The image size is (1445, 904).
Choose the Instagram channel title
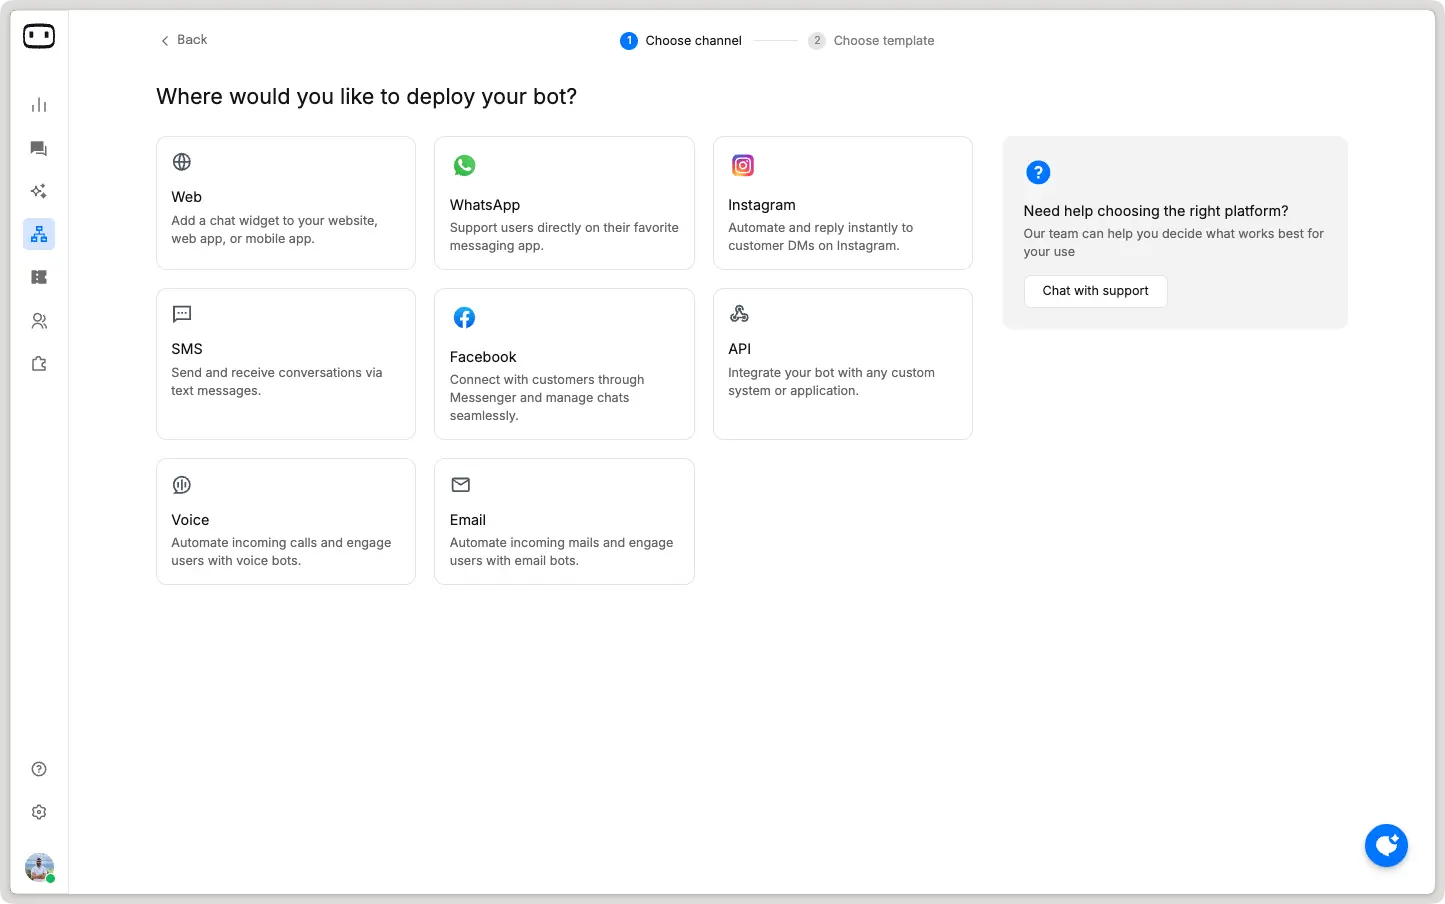pos(762,205)
